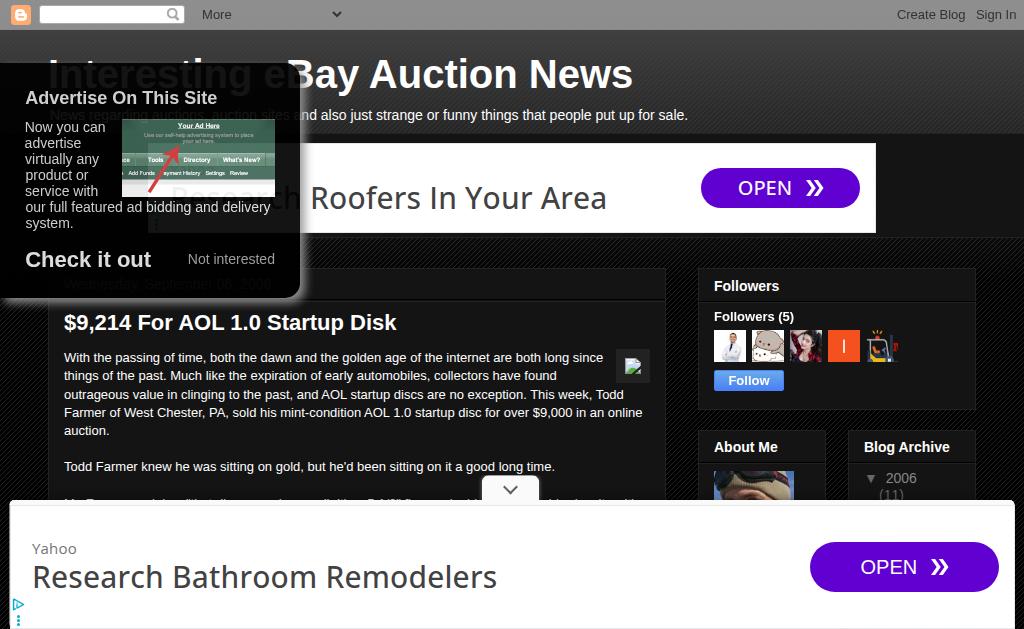Click Create Blog in the navbar
The width and height of the screenshot is (1024, 629).
pos(931,14)
